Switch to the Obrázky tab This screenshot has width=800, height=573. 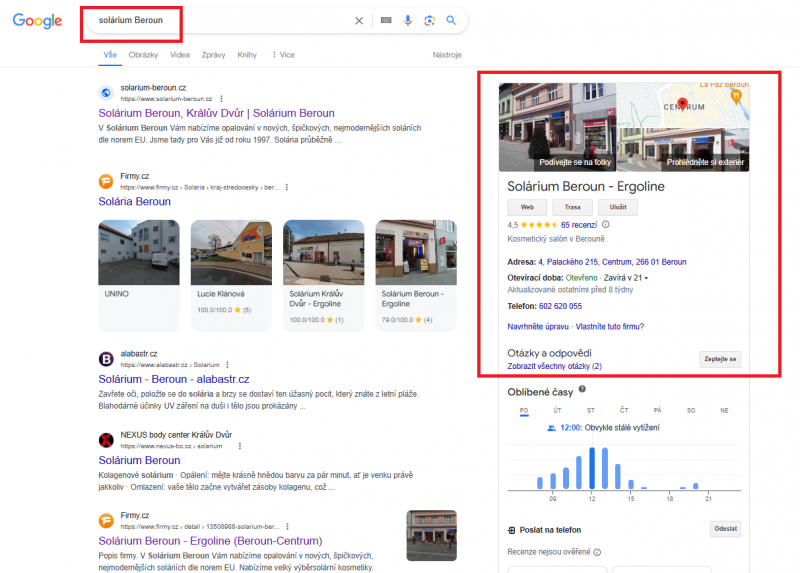click(x=143, y=55)
